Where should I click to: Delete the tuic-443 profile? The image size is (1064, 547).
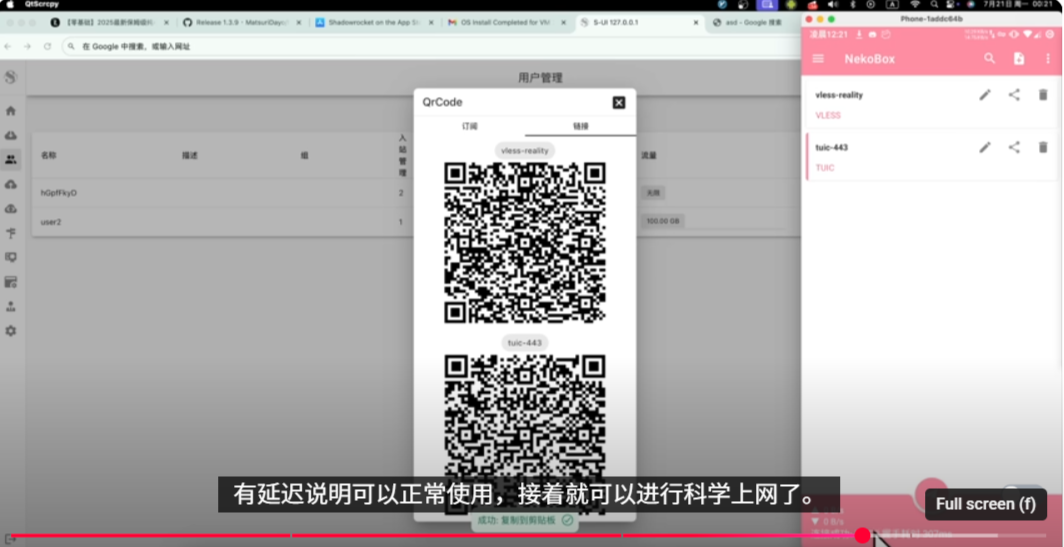(1043, 147)
